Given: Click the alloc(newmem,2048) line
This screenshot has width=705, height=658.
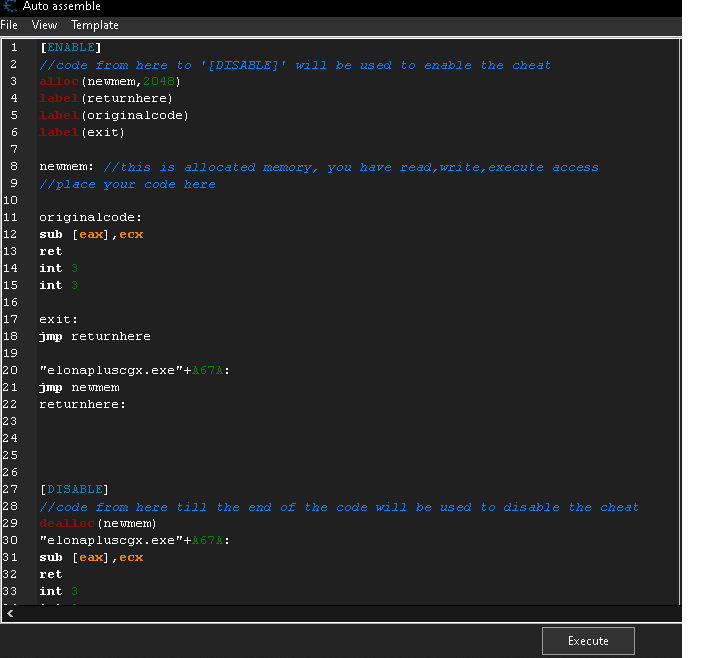Looking at the screenshot, I should pyautogui.click(x=110, y=82).
